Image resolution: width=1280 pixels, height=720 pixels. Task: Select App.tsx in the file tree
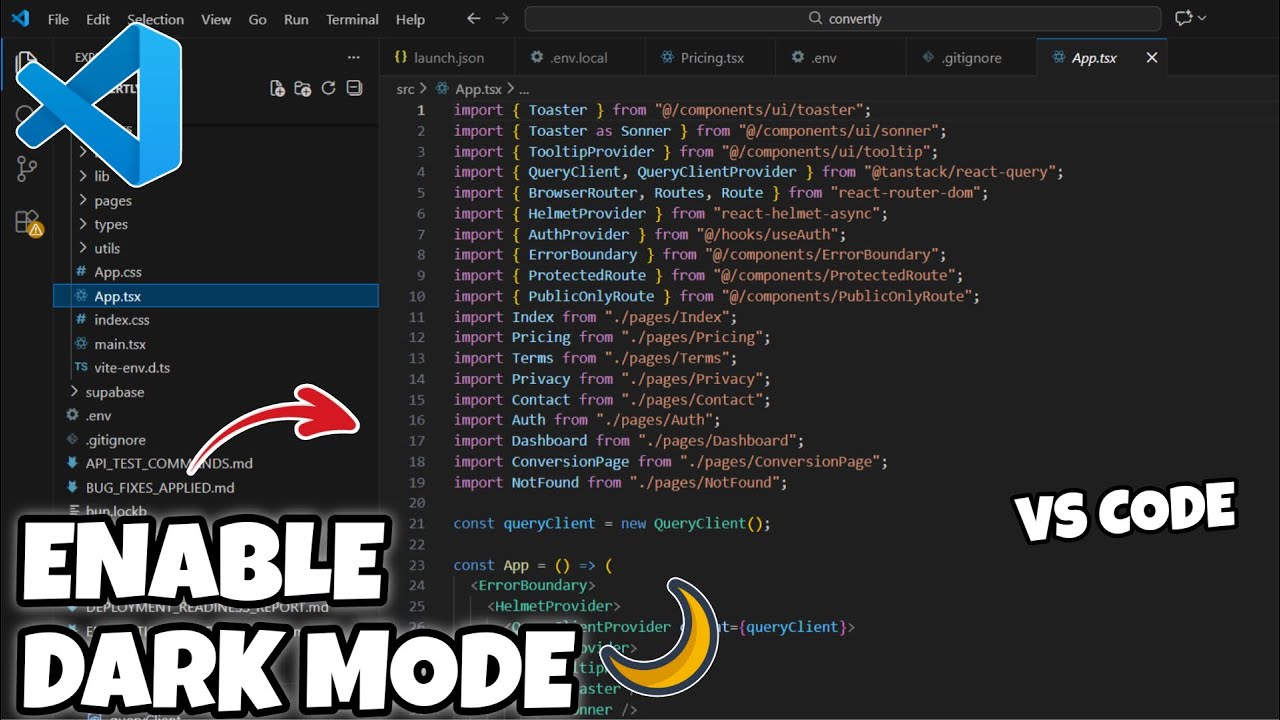[216, 296]
